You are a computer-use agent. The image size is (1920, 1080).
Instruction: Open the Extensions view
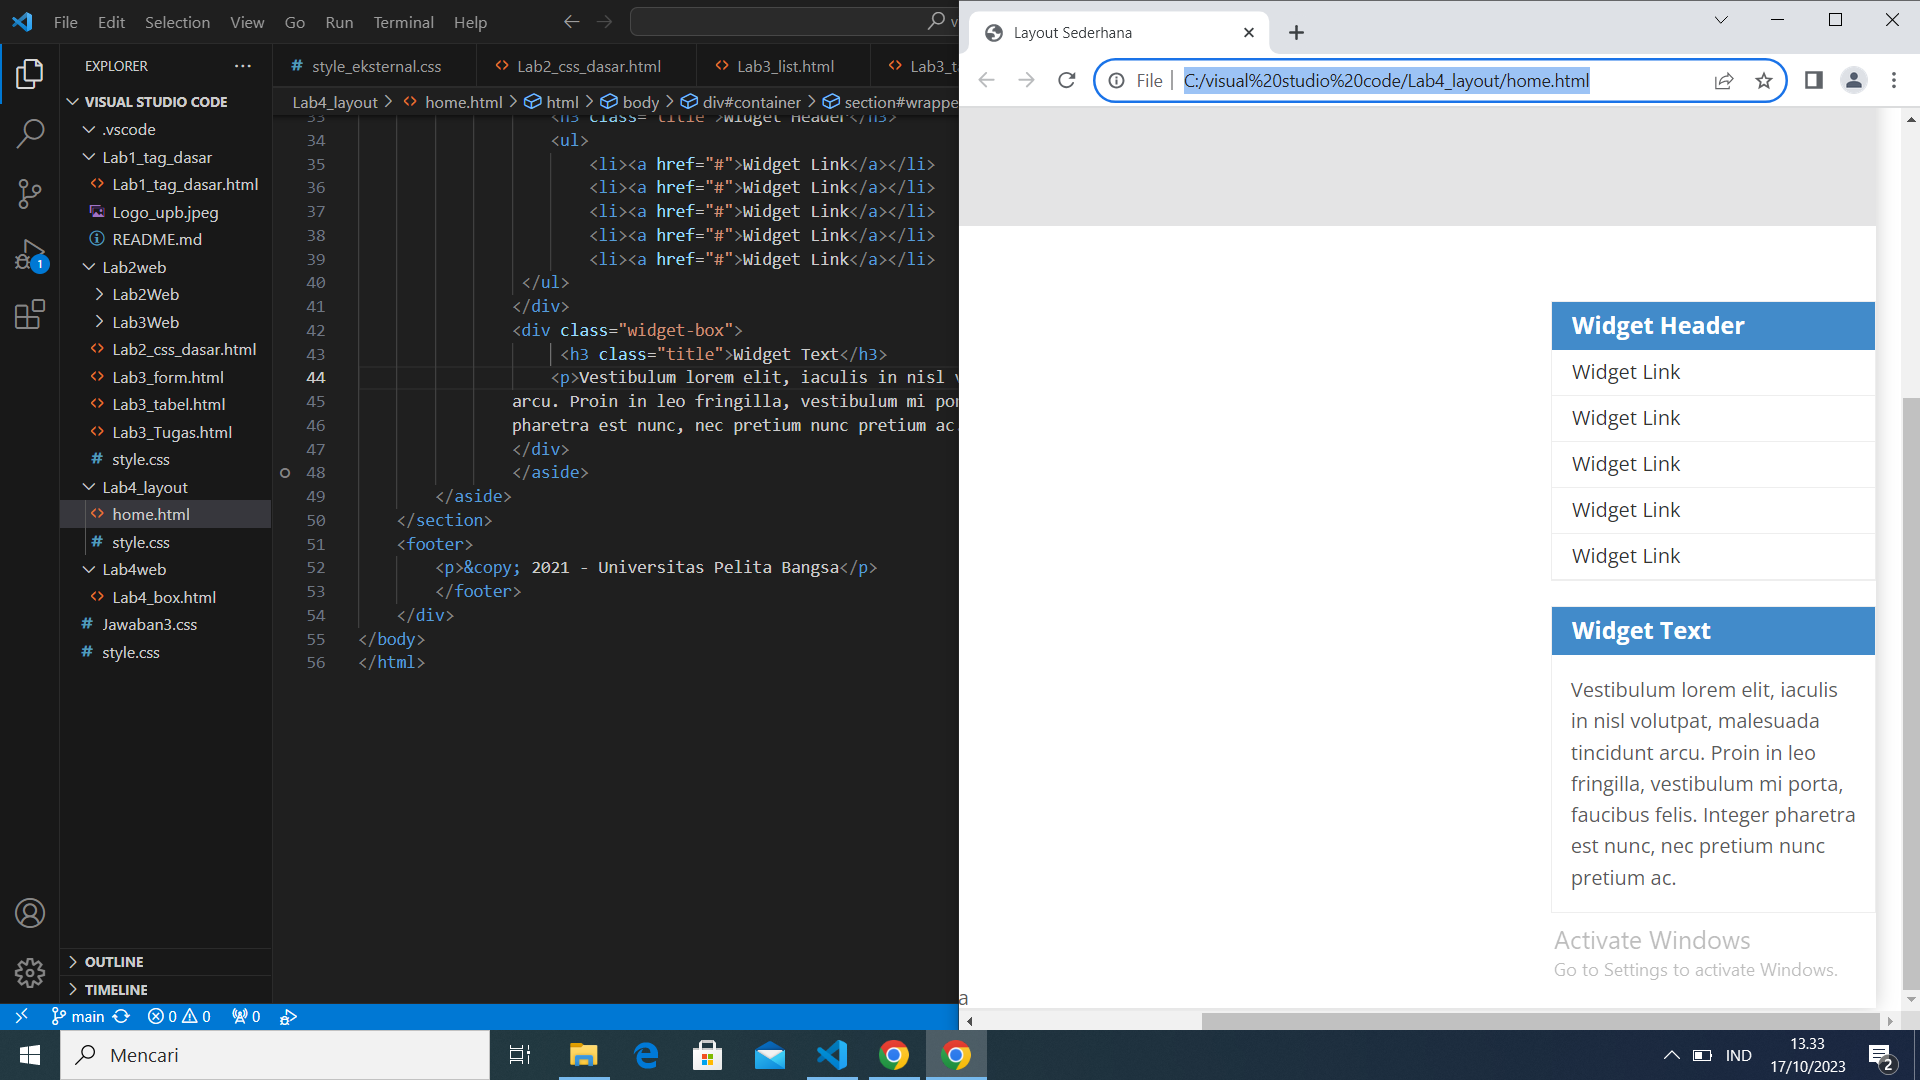pos(30,314)
